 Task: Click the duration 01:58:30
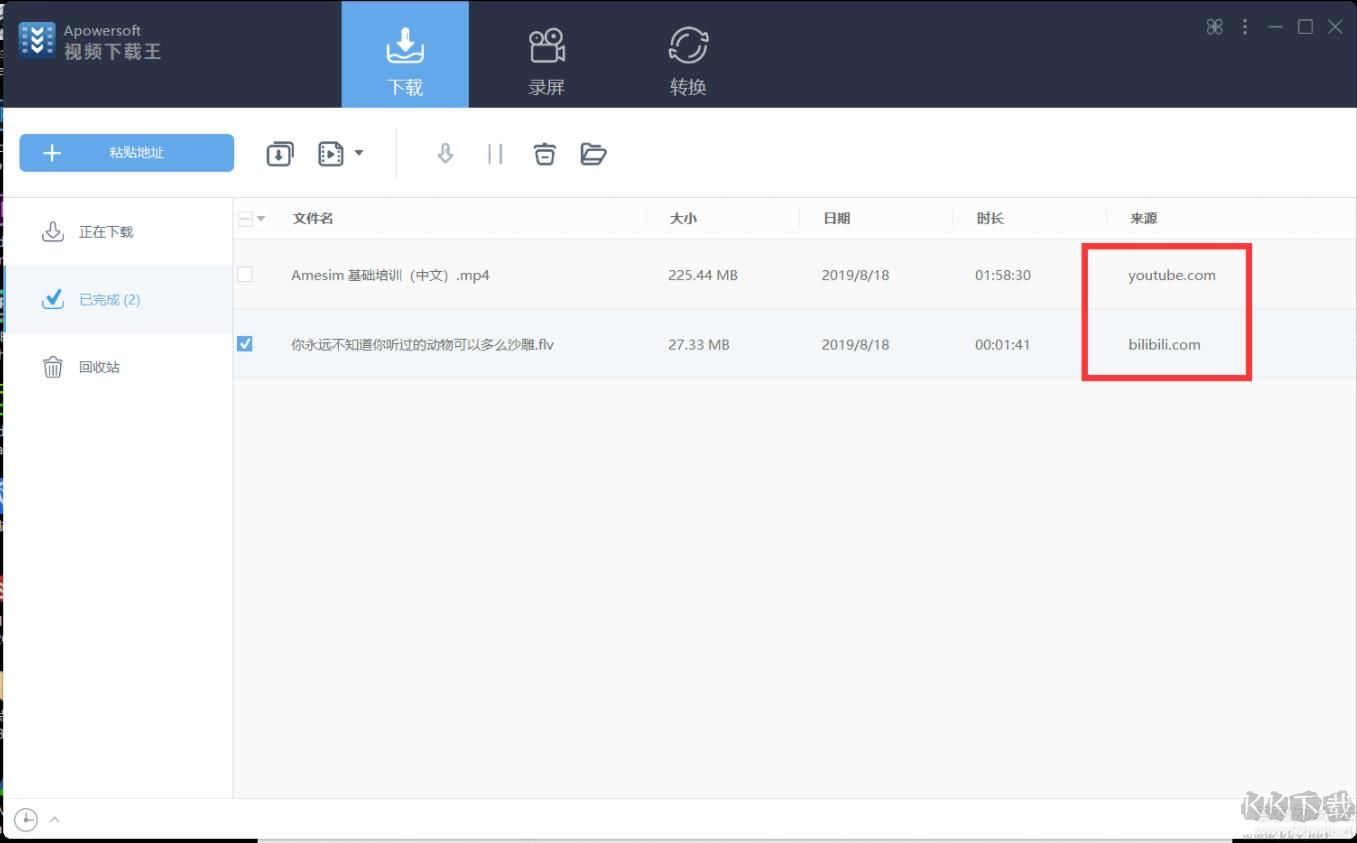pyautogui.click(x=1003, y=275)
